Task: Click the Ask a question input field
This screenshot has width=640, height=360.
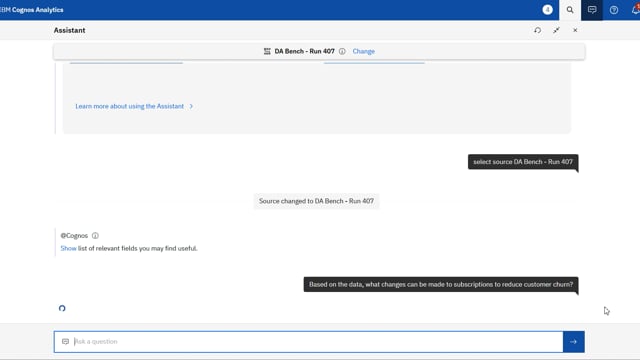Action: click(309, 342)
